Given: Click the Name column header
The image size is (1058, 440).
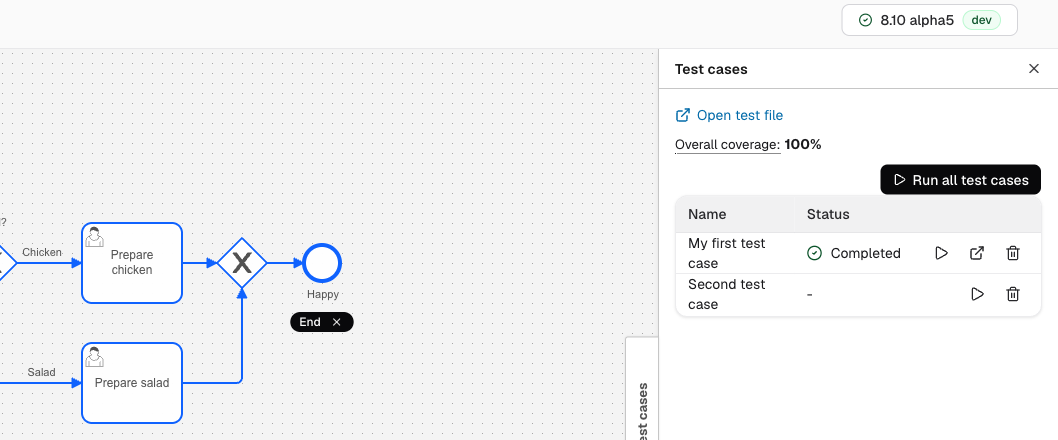Looking at the screenshot, I should (707, 215).
